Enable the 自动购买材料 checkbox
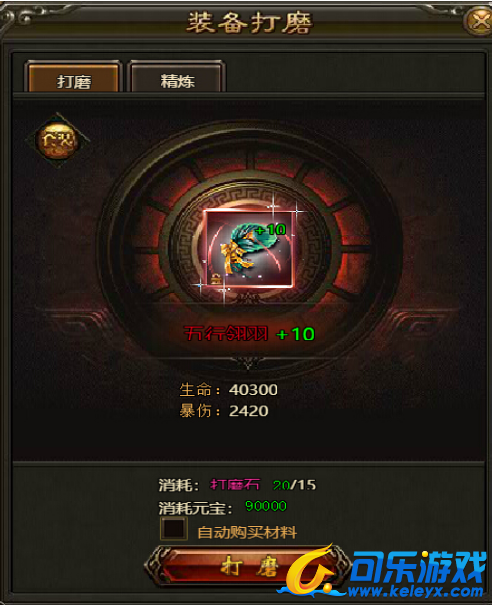 coord(174,528)
